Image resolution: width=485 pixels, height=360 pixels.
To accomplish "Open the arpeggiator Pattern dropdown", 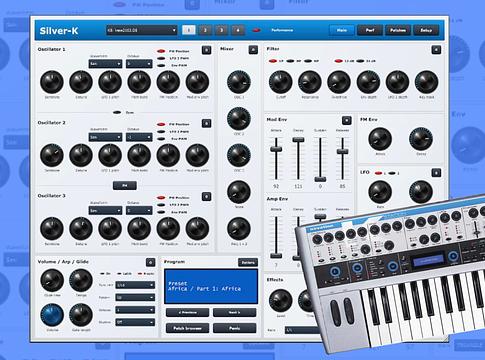I will coord(135,297).
